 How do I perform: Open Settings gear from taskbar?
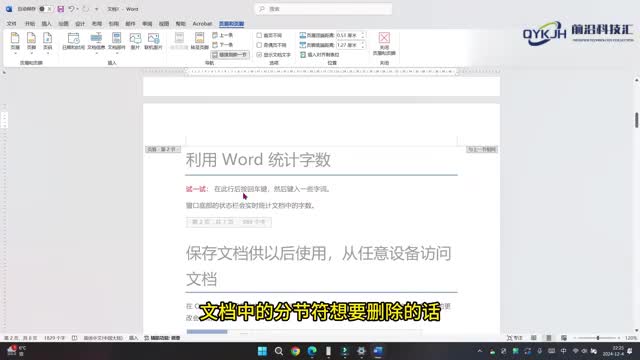(x=361, y=351)
